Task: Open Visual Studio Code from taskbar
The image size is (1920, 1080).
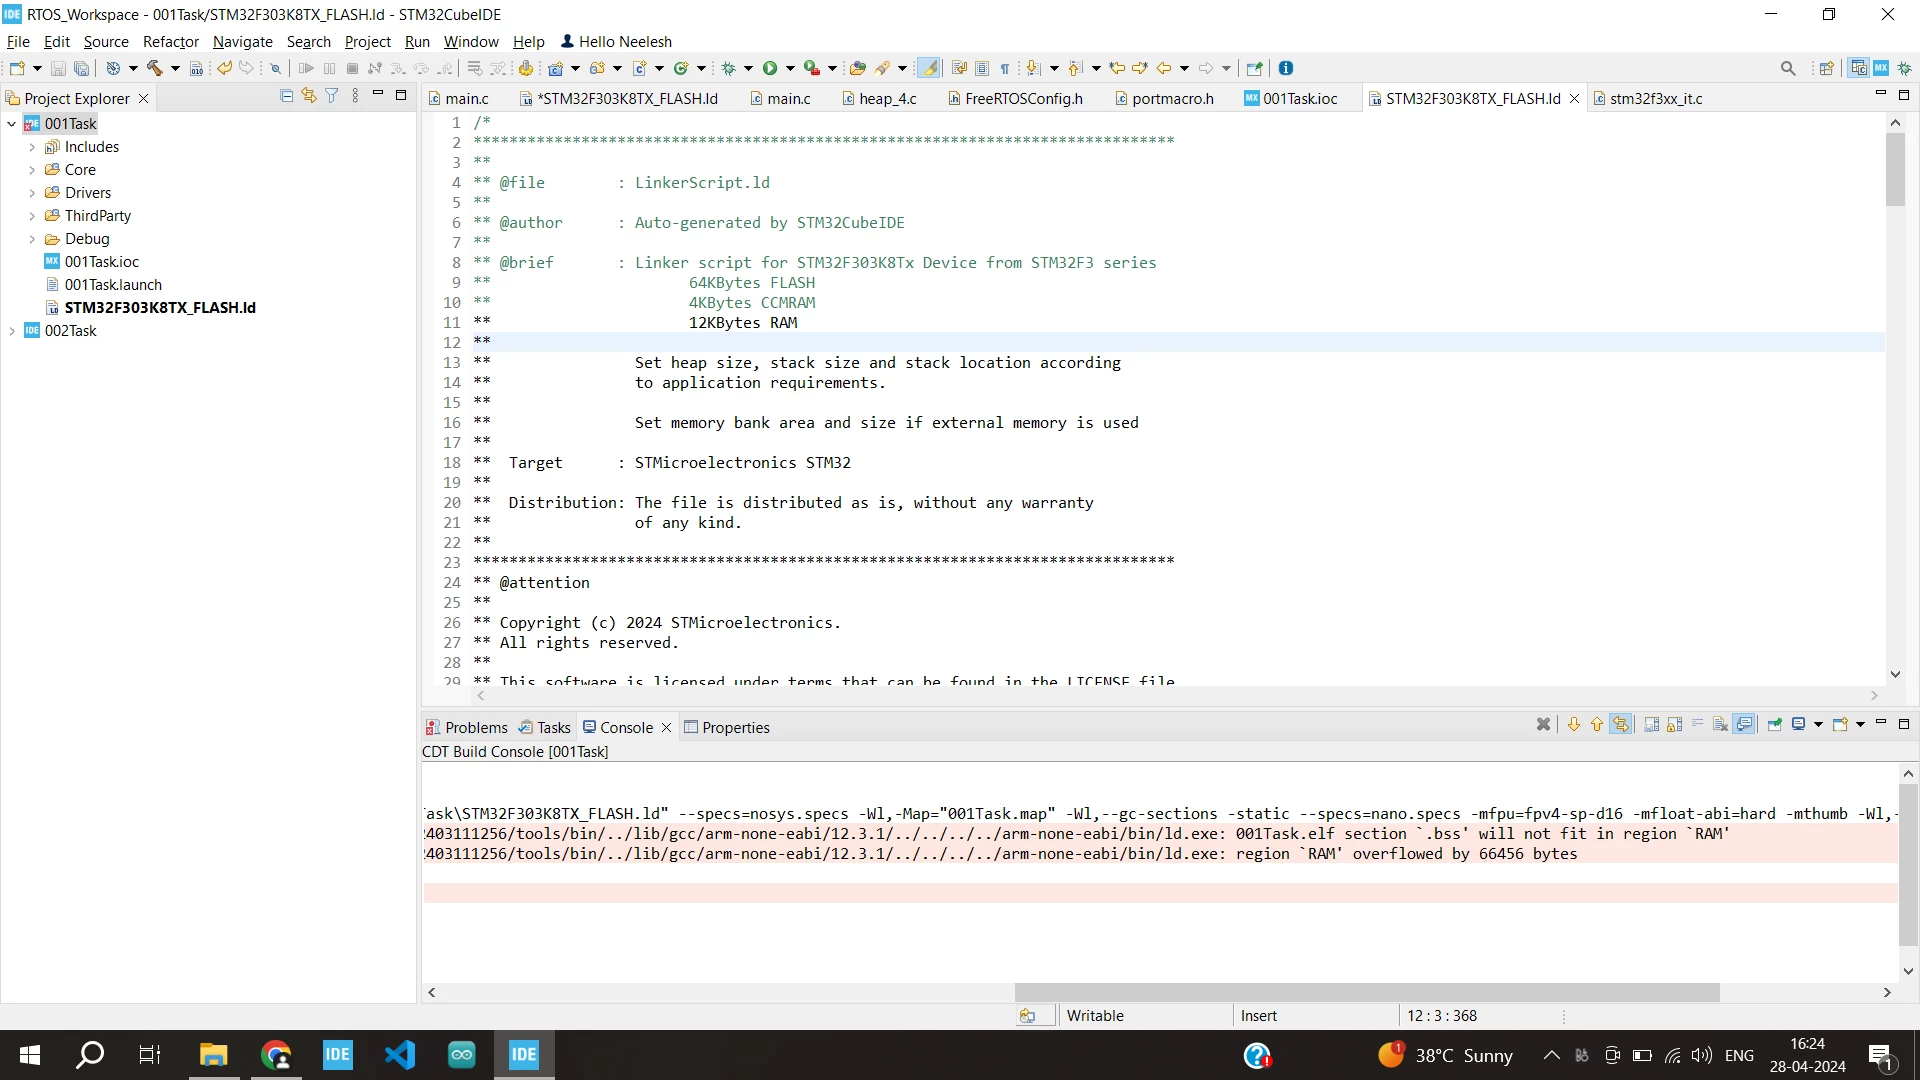Action: point(399,1055)
